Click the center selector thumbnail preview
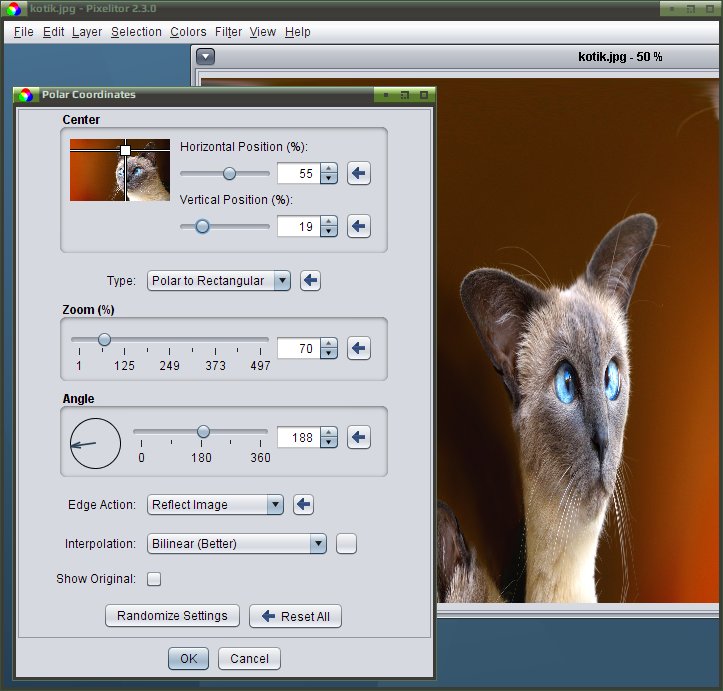The width and height of the screenshot is (723, 691). coord(120,170)
